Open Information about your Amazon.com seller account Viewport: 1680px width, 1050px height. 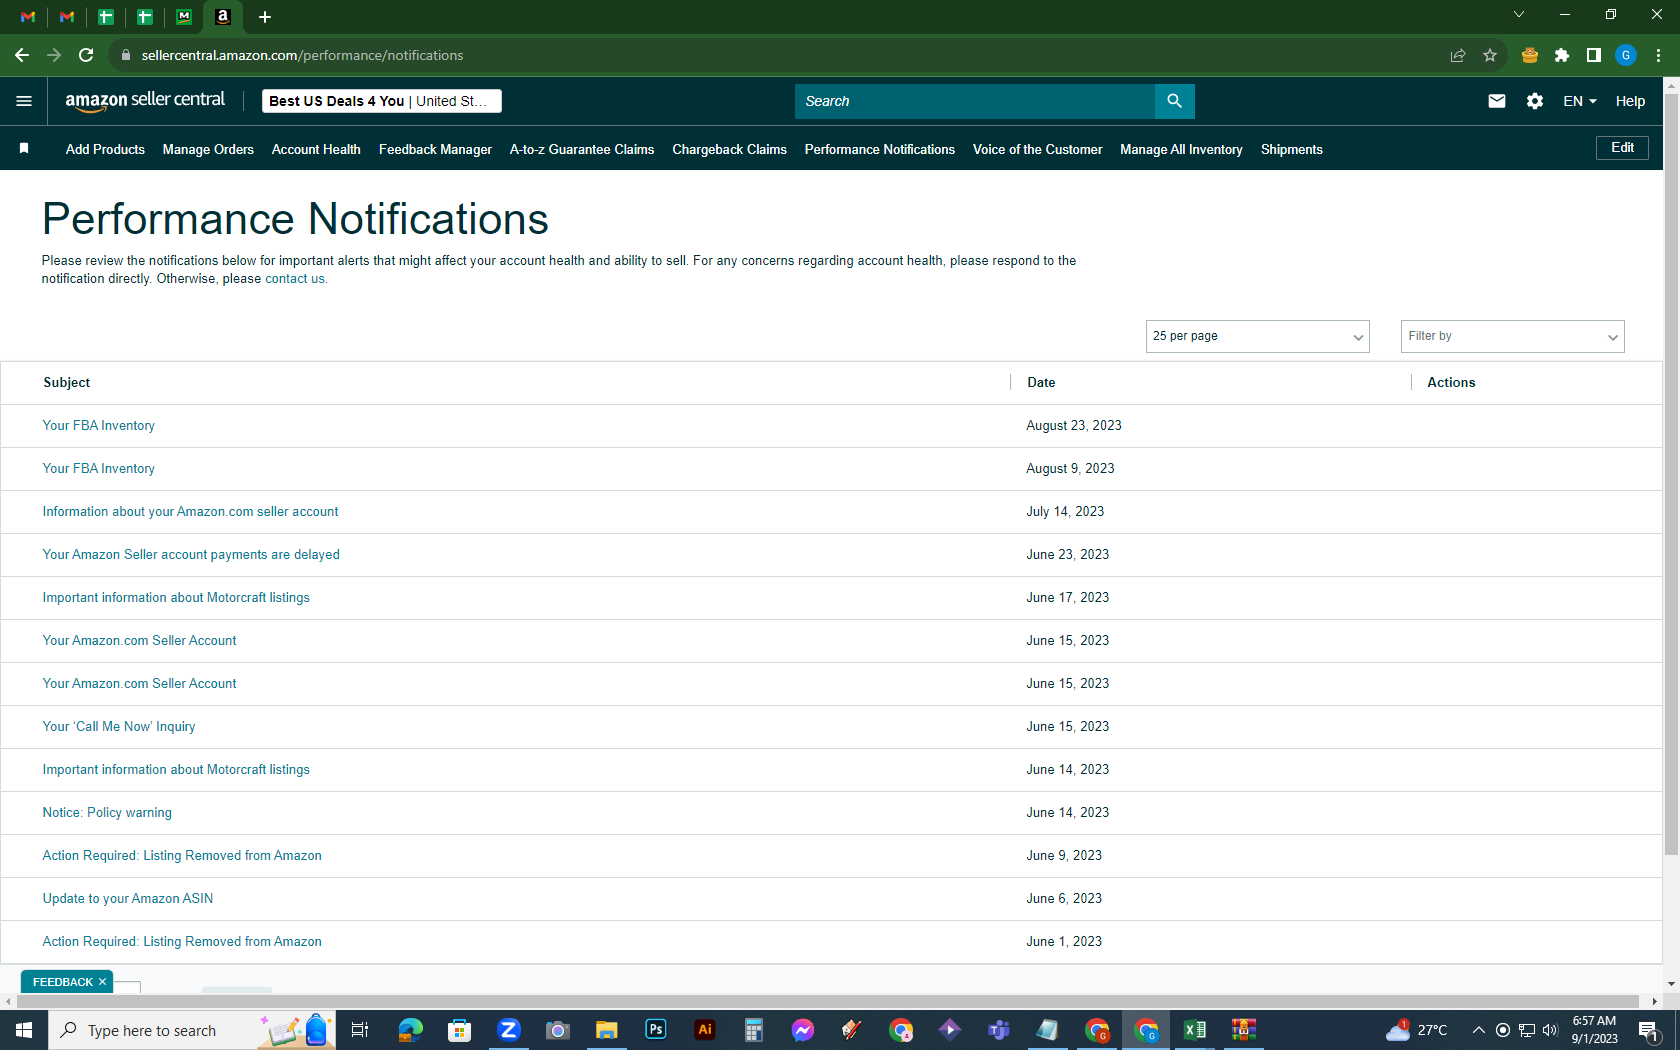pyautogui.click(x=190, y=512)
